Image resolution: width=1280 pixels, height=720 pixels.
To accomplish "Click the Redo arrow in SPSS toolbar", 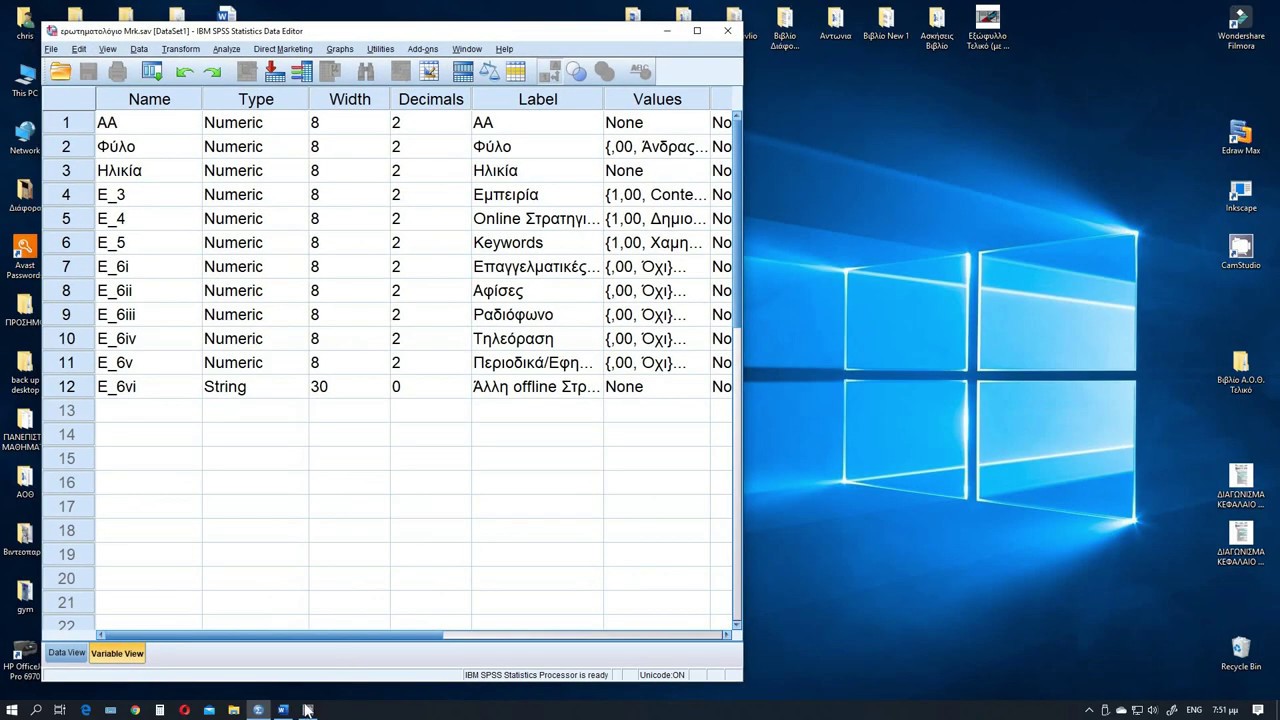I will point(212,71).
